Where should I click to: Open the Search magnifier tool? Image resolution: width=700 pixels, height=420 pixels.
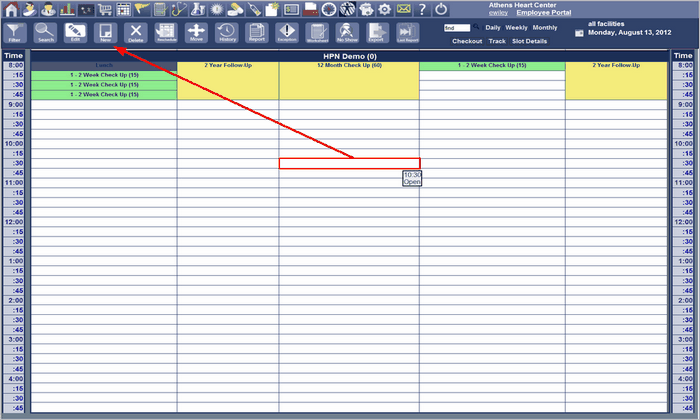(x=45, y=34)
